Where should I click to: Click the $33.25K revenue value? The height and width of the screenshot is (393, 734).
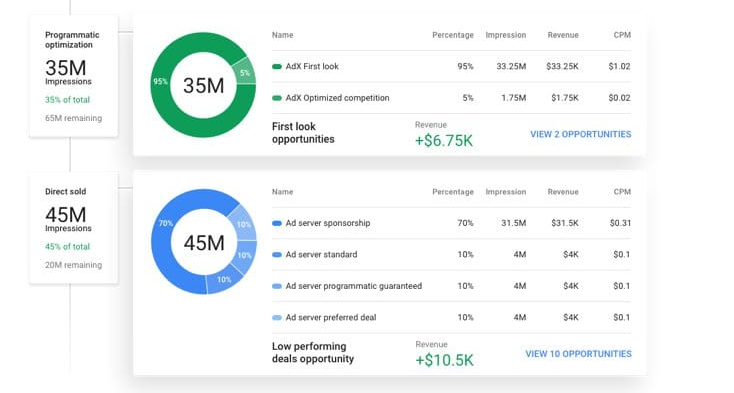click(x=562, y=66)
